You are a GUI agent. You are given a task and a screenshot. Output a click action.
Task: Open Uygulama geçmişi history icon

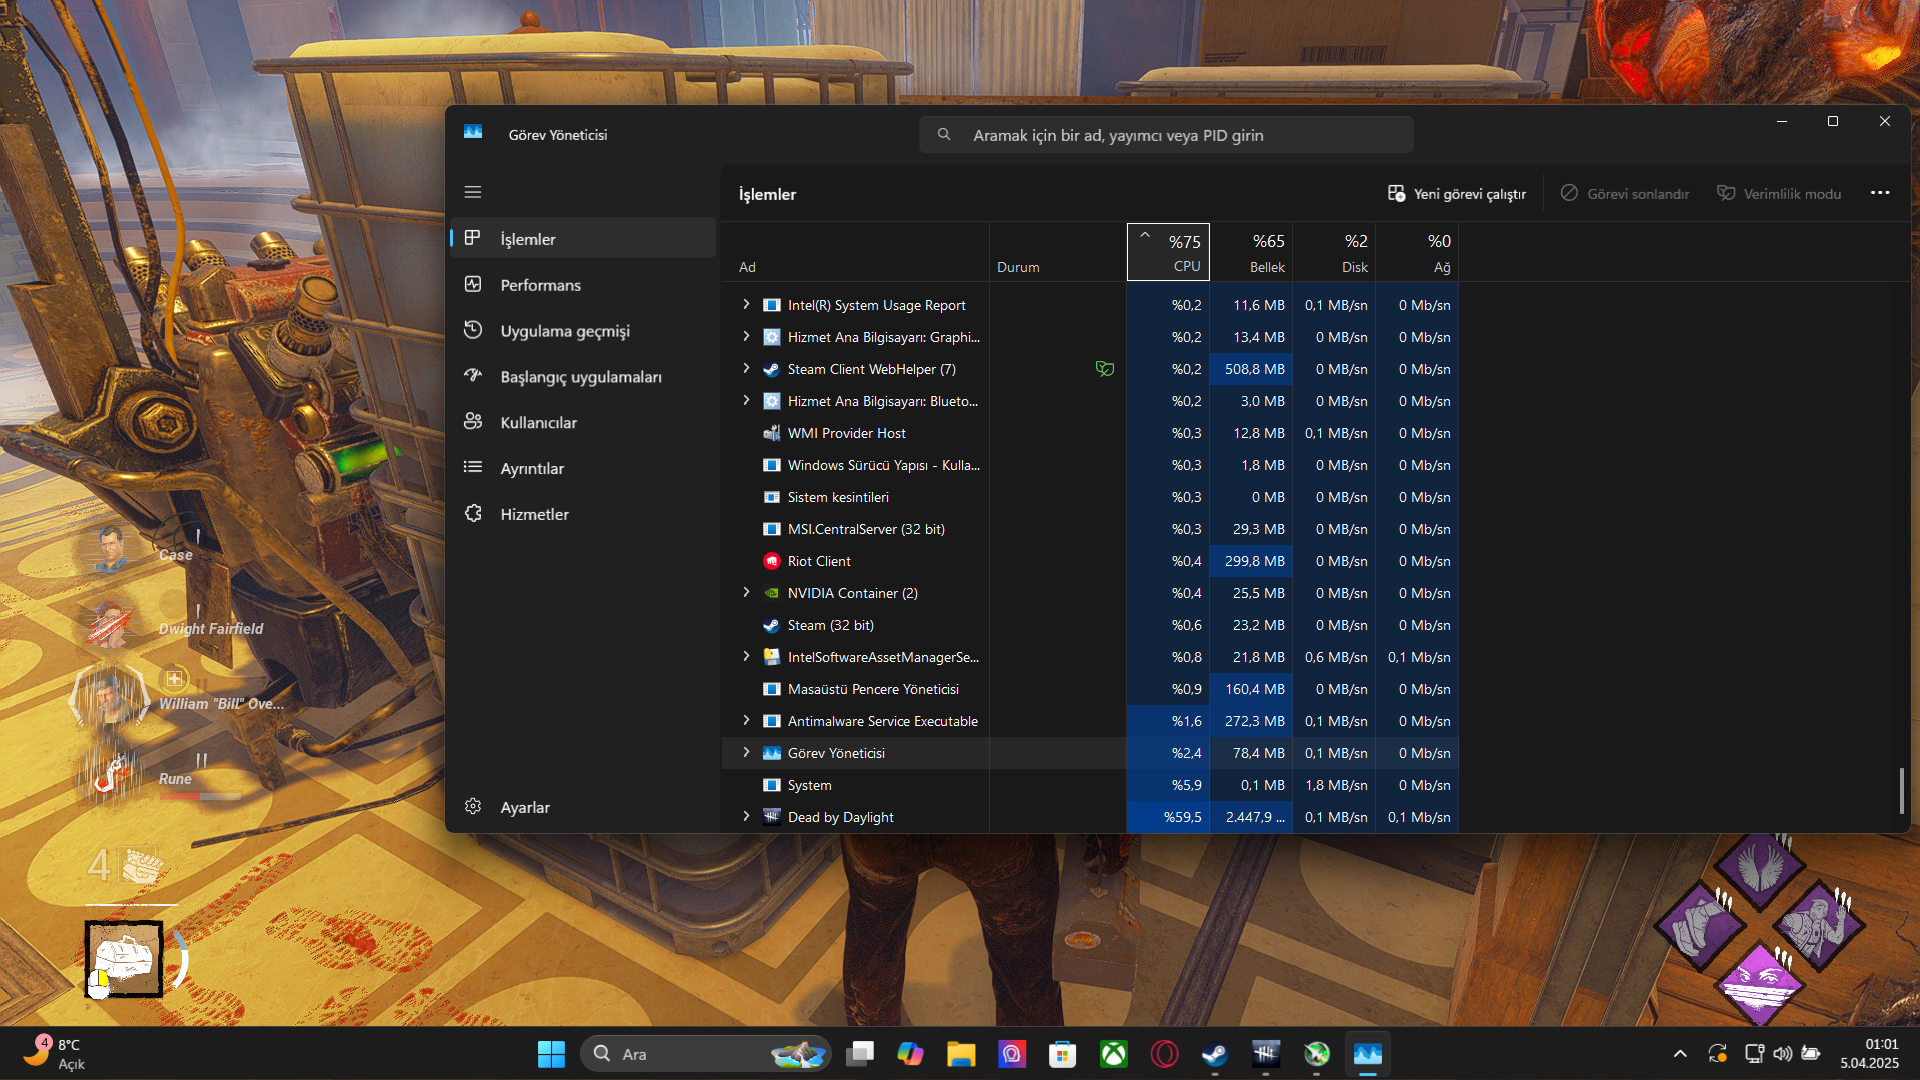(x=473, y=330)
